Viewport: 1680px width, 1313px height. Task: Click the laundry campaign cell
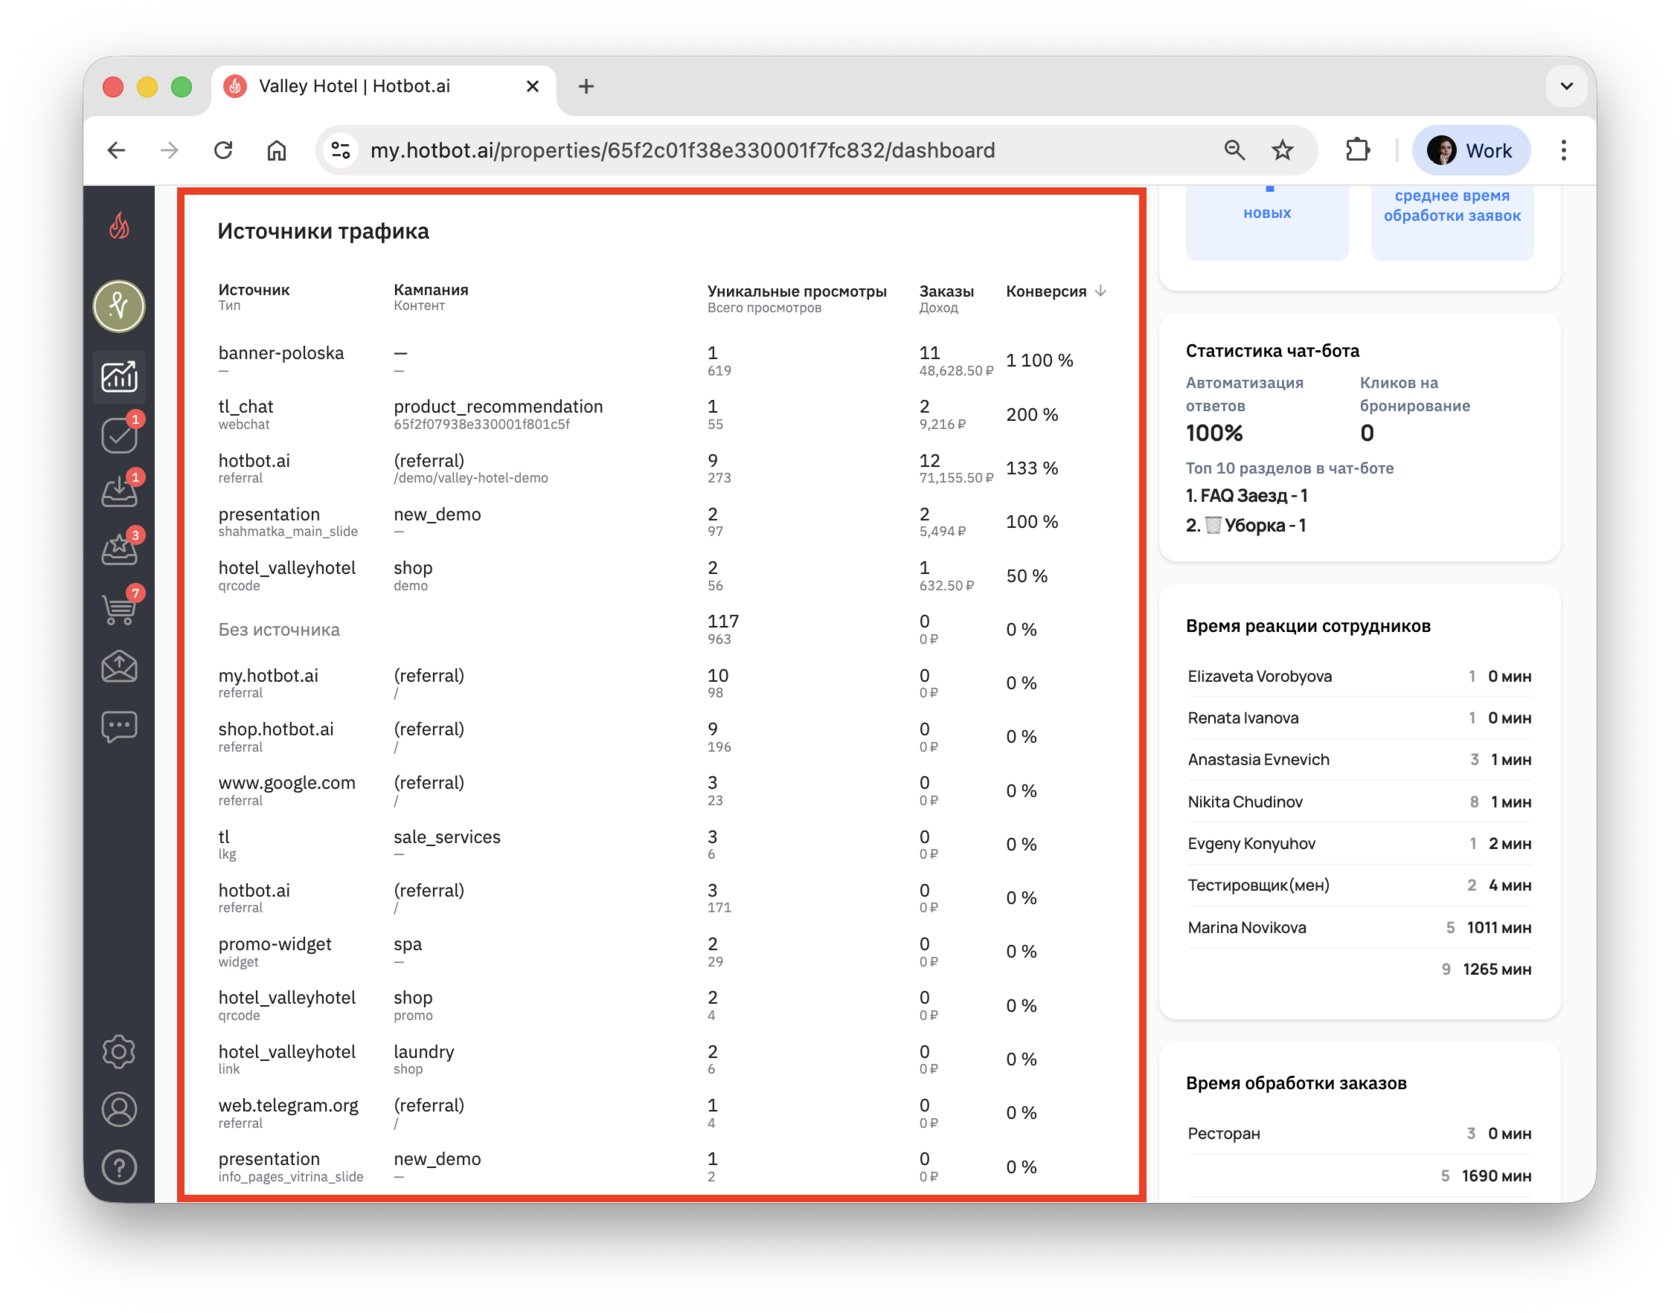click(424, 1052)
